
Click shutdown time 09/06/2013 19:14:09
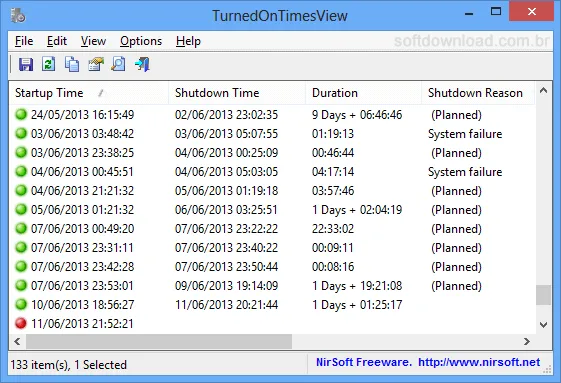(x=226, y=285)
